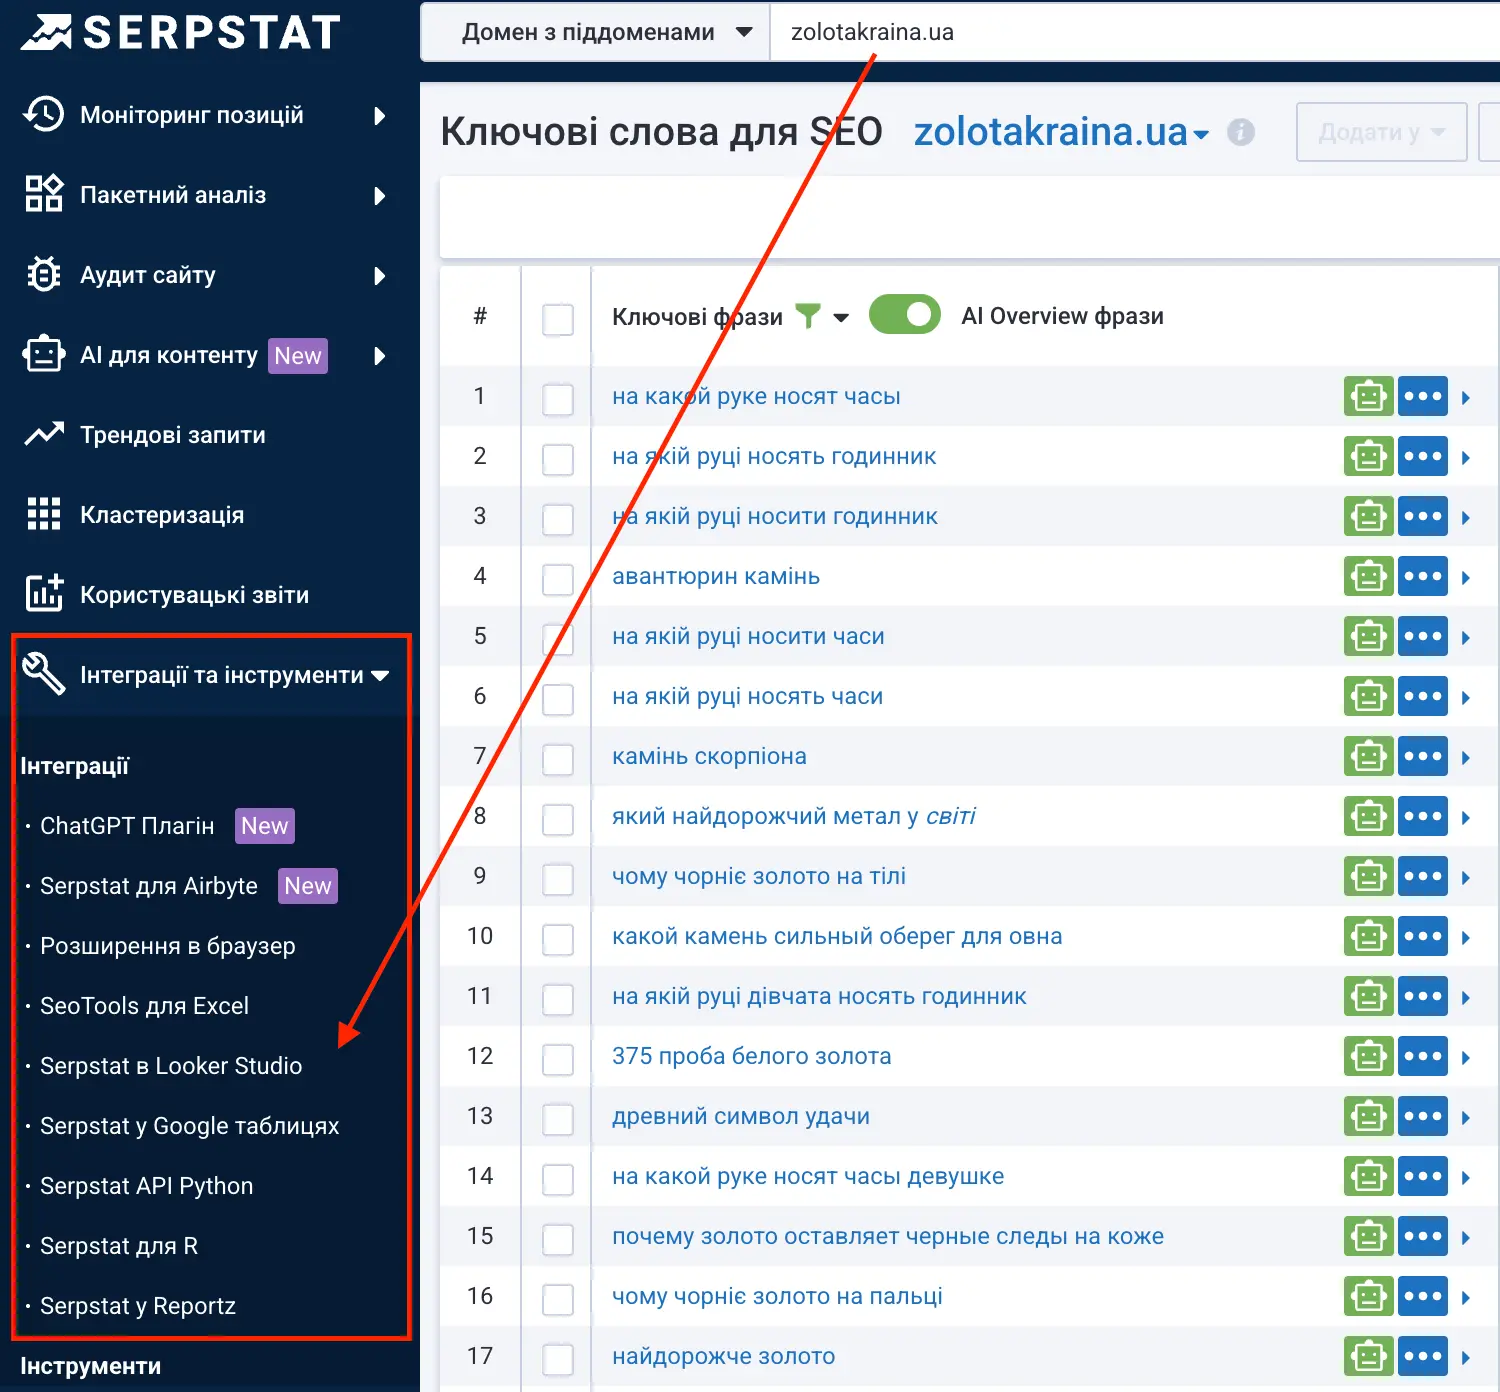The height and width of the screenshot is (1392, 1500).
Task: Click green AI robot icon for авантюрин камінь
Action: click(1368, 576)
